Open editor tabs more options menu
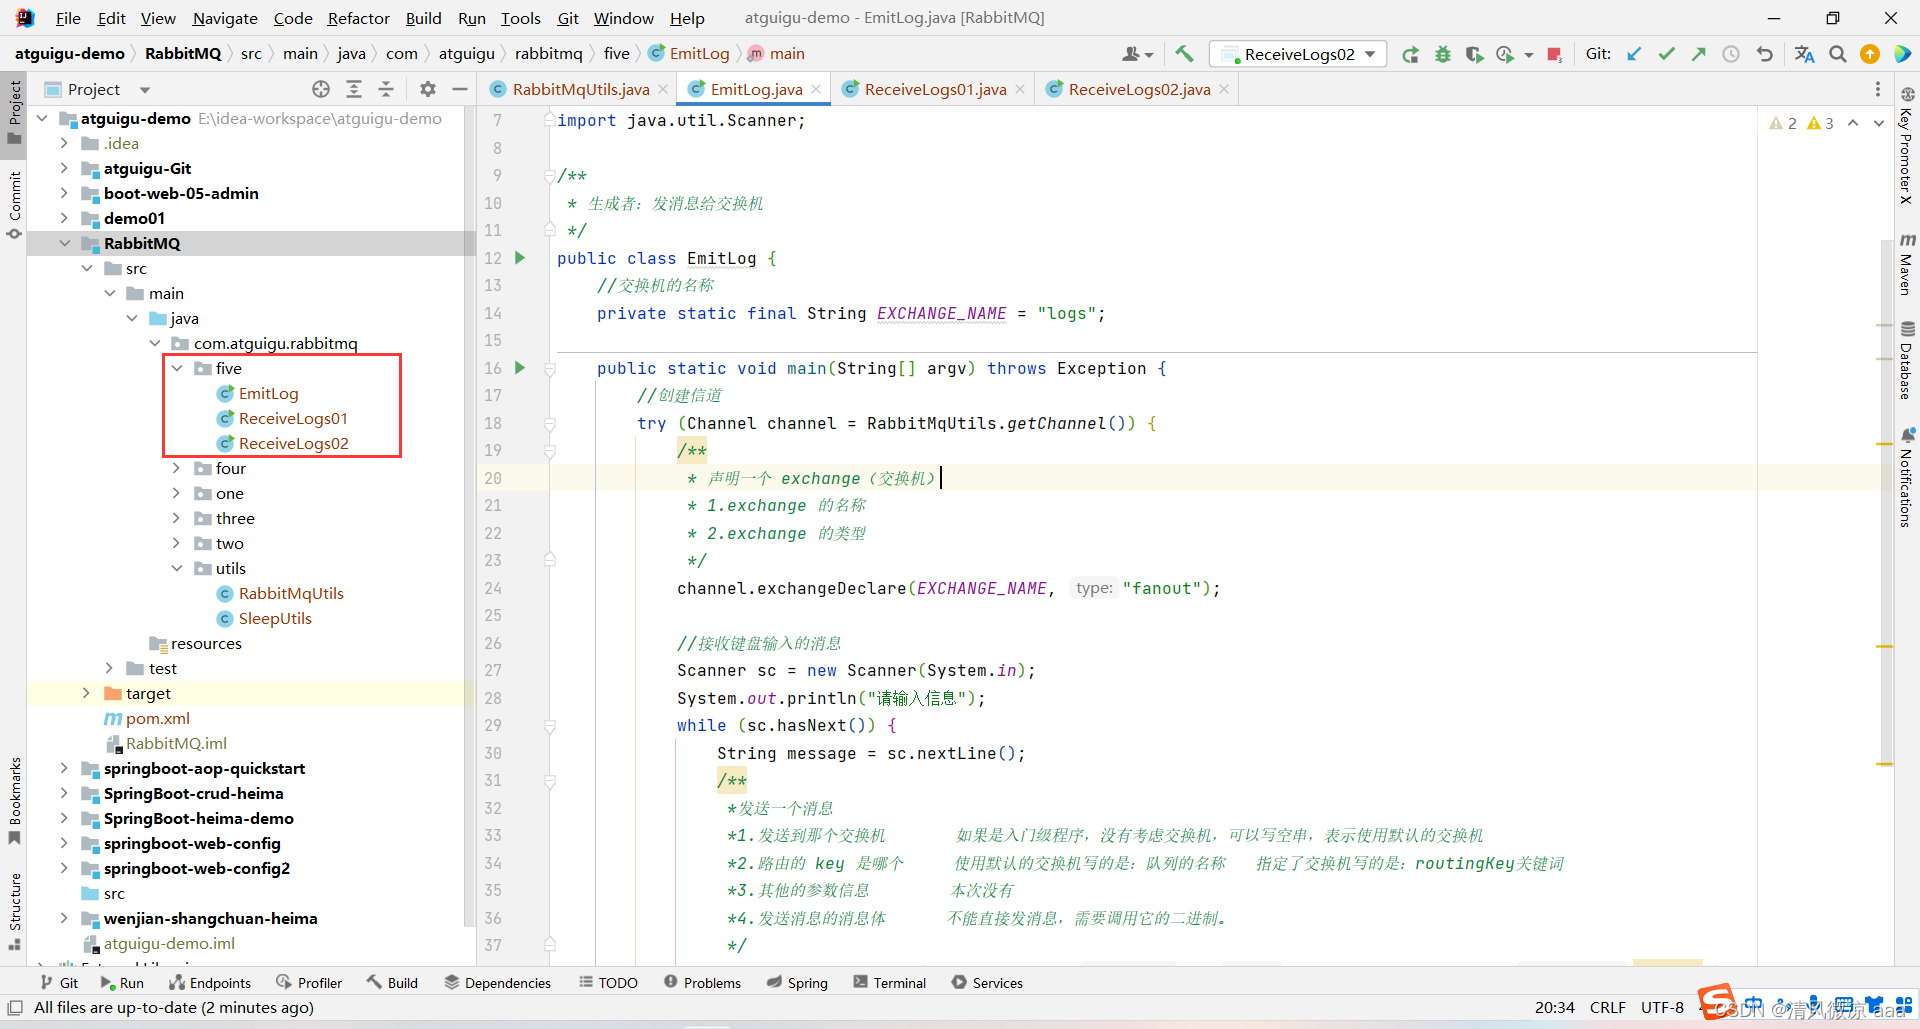 (x=1877, y=89)
